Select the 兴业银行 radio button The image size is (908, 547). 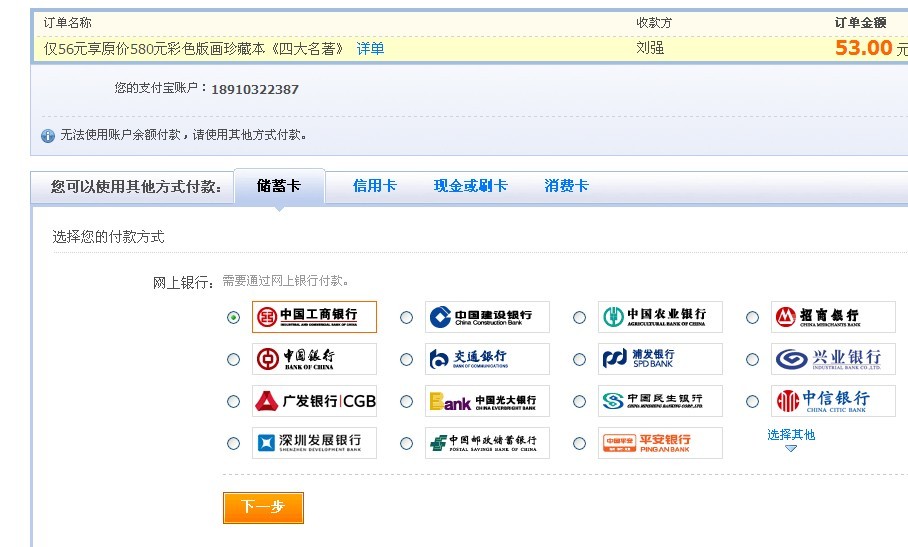[x=752, y=359]
